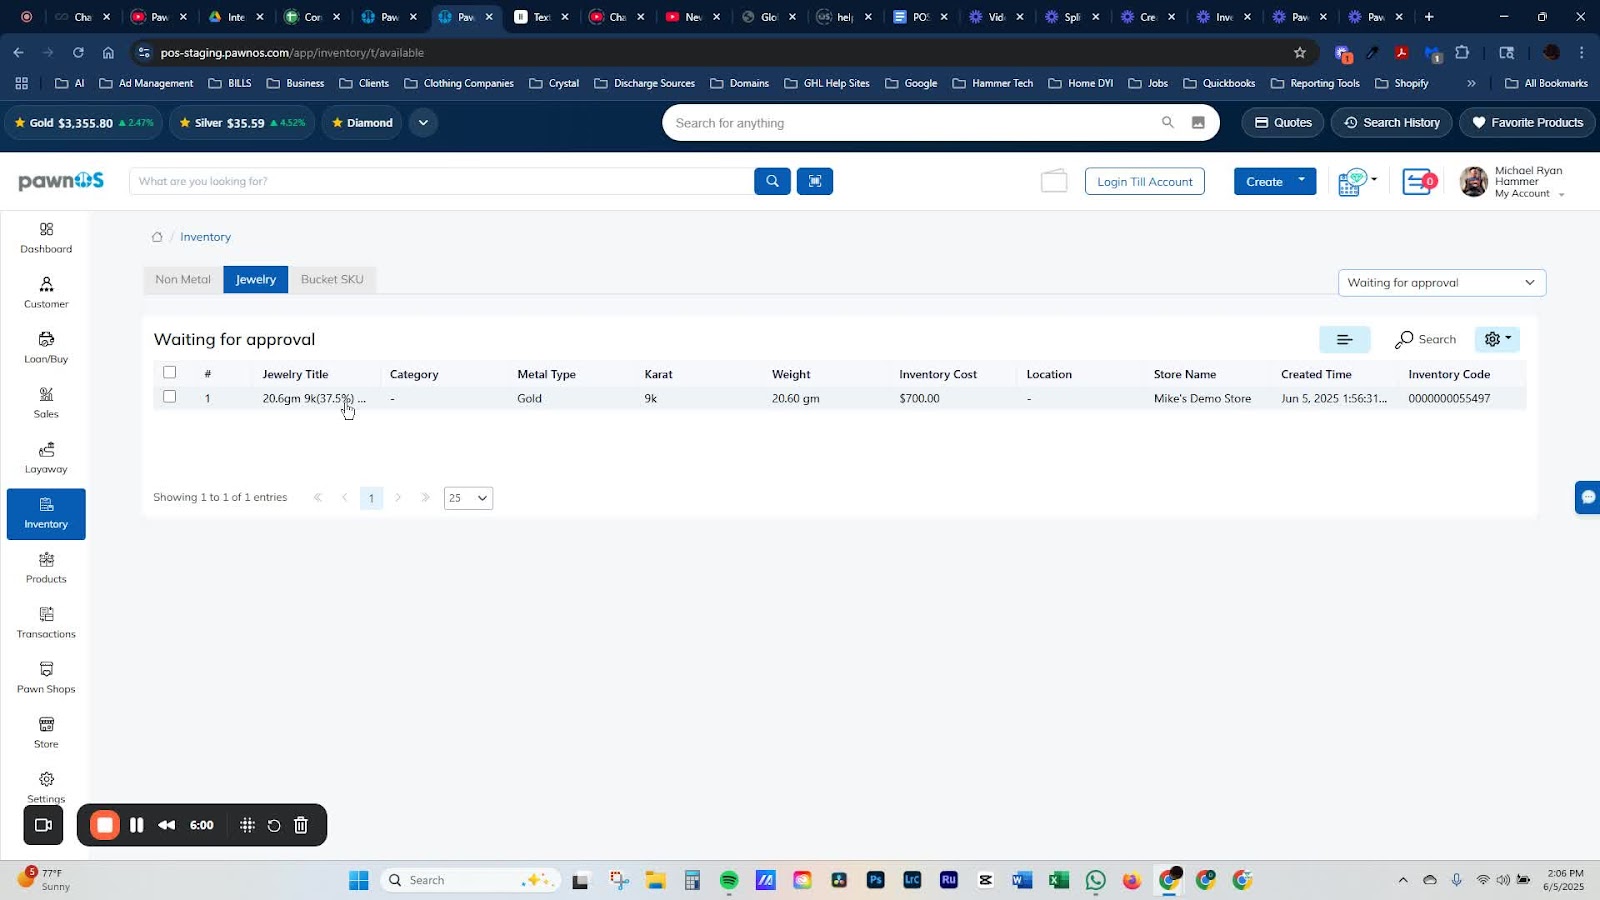The image size is (1600, 900).
Task: Click the Silver price chip
Action: 242,123
